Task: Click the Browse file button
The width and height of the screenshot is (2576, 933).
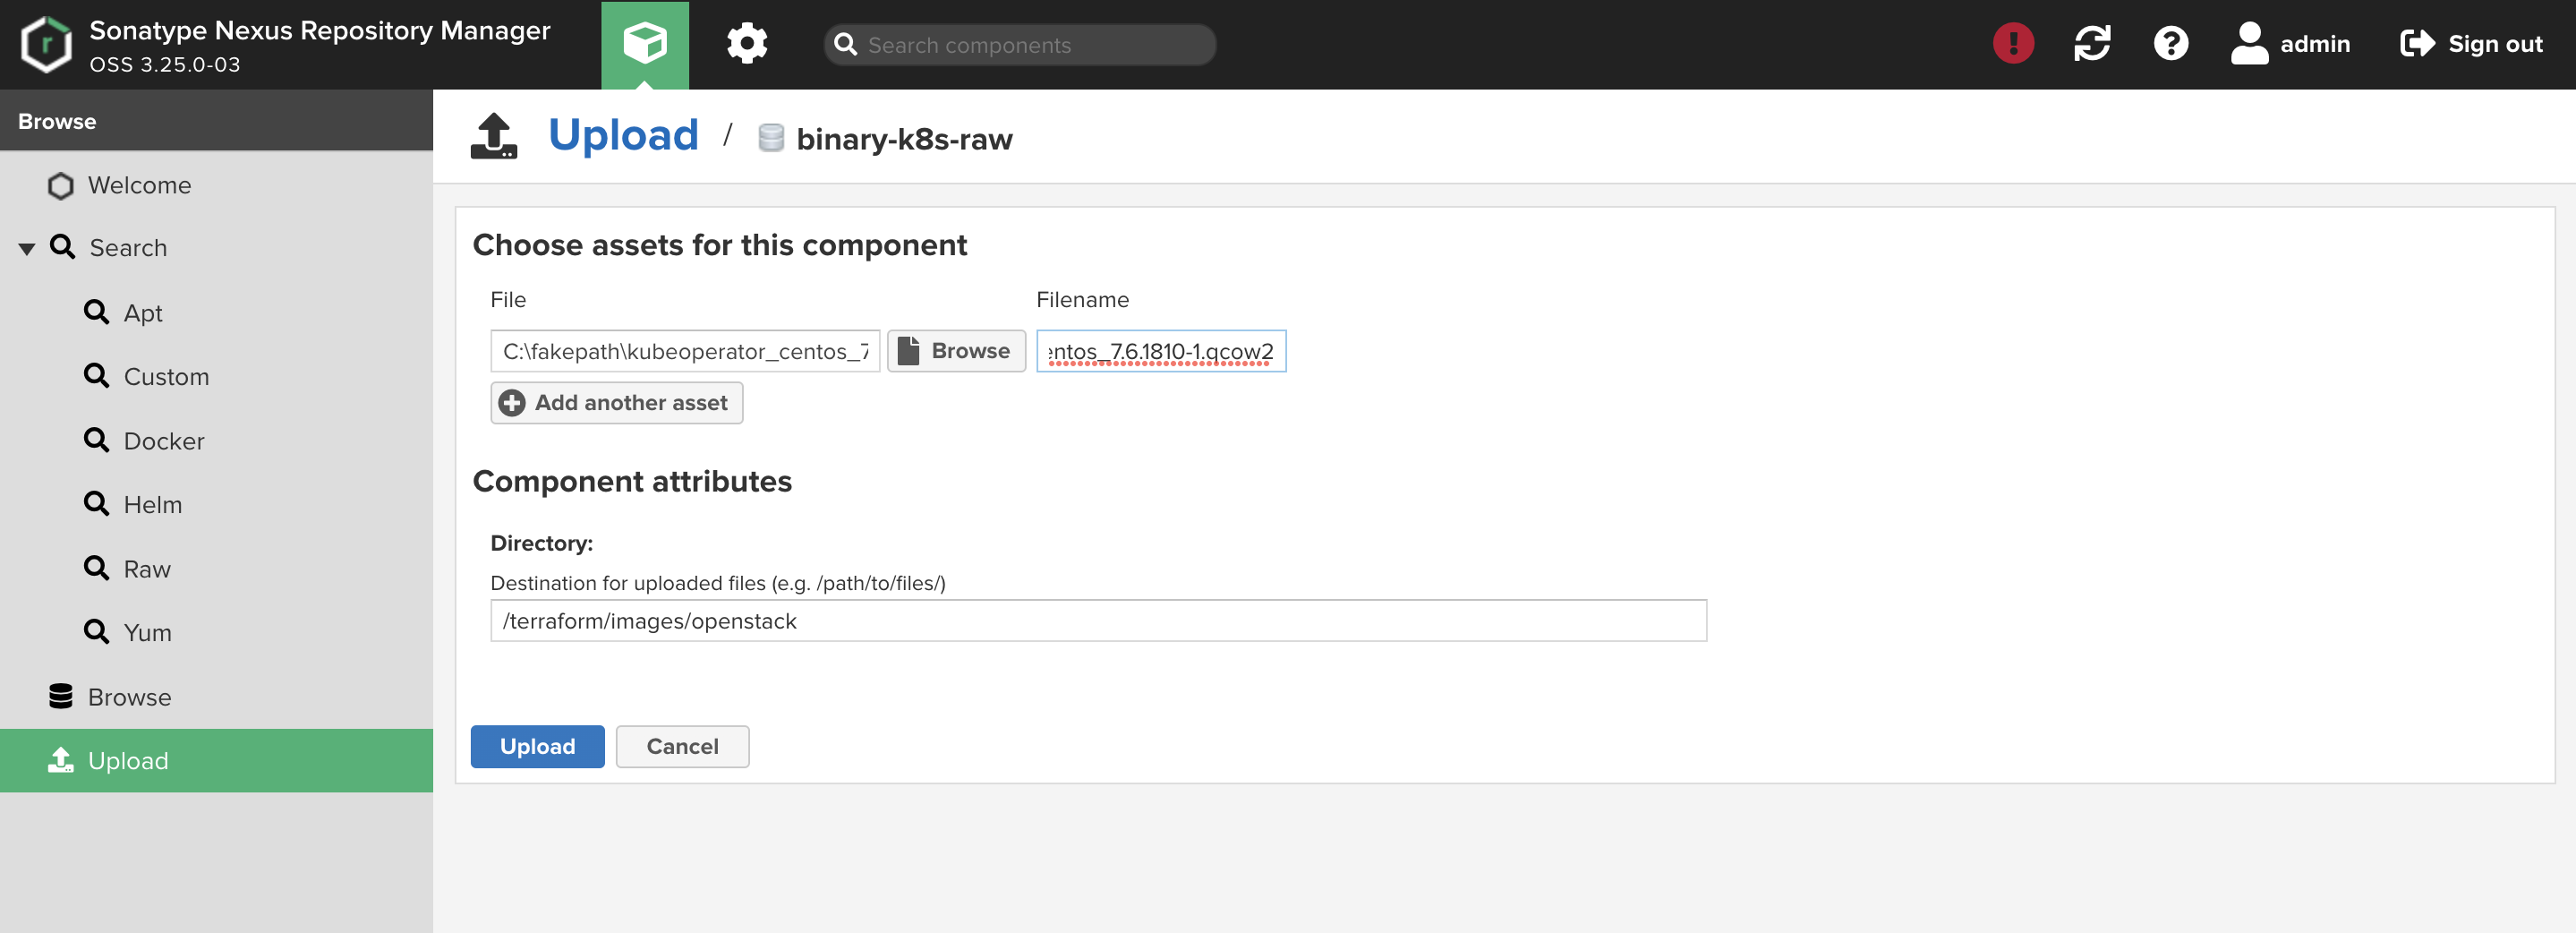Action: tap(956, 351)
